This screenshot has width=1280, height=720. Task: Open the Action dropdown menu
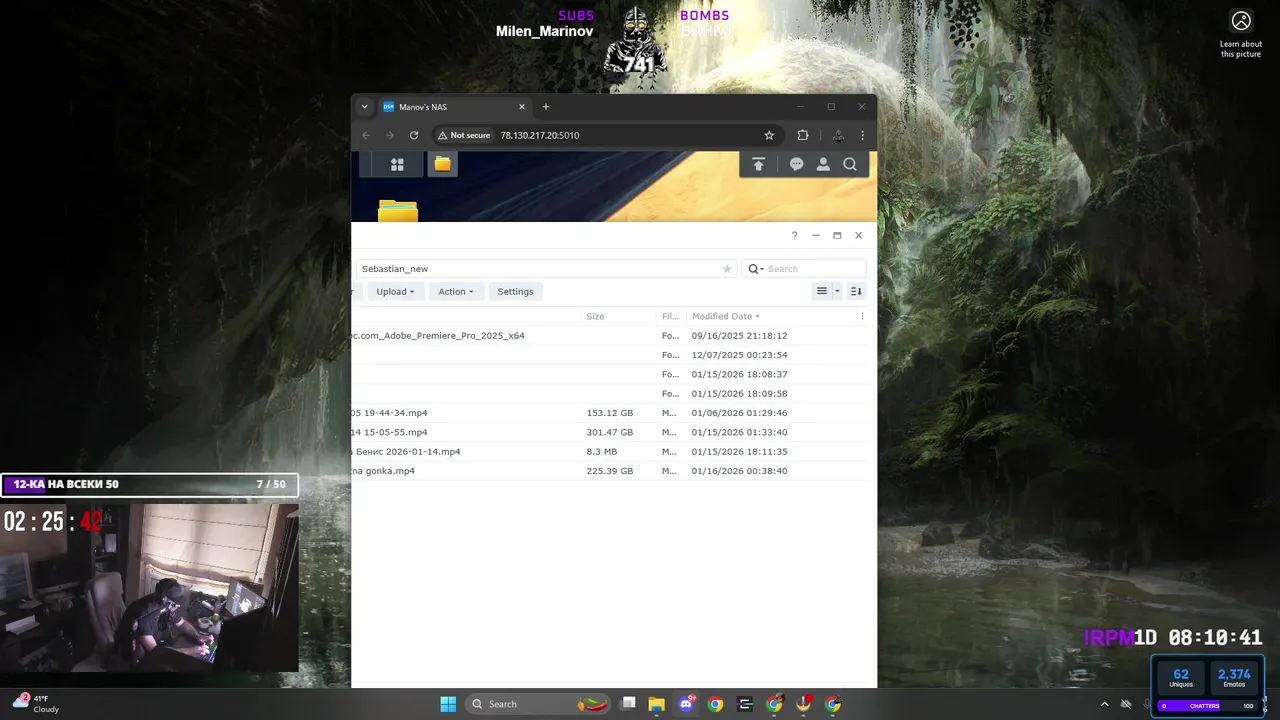point(456,292)
